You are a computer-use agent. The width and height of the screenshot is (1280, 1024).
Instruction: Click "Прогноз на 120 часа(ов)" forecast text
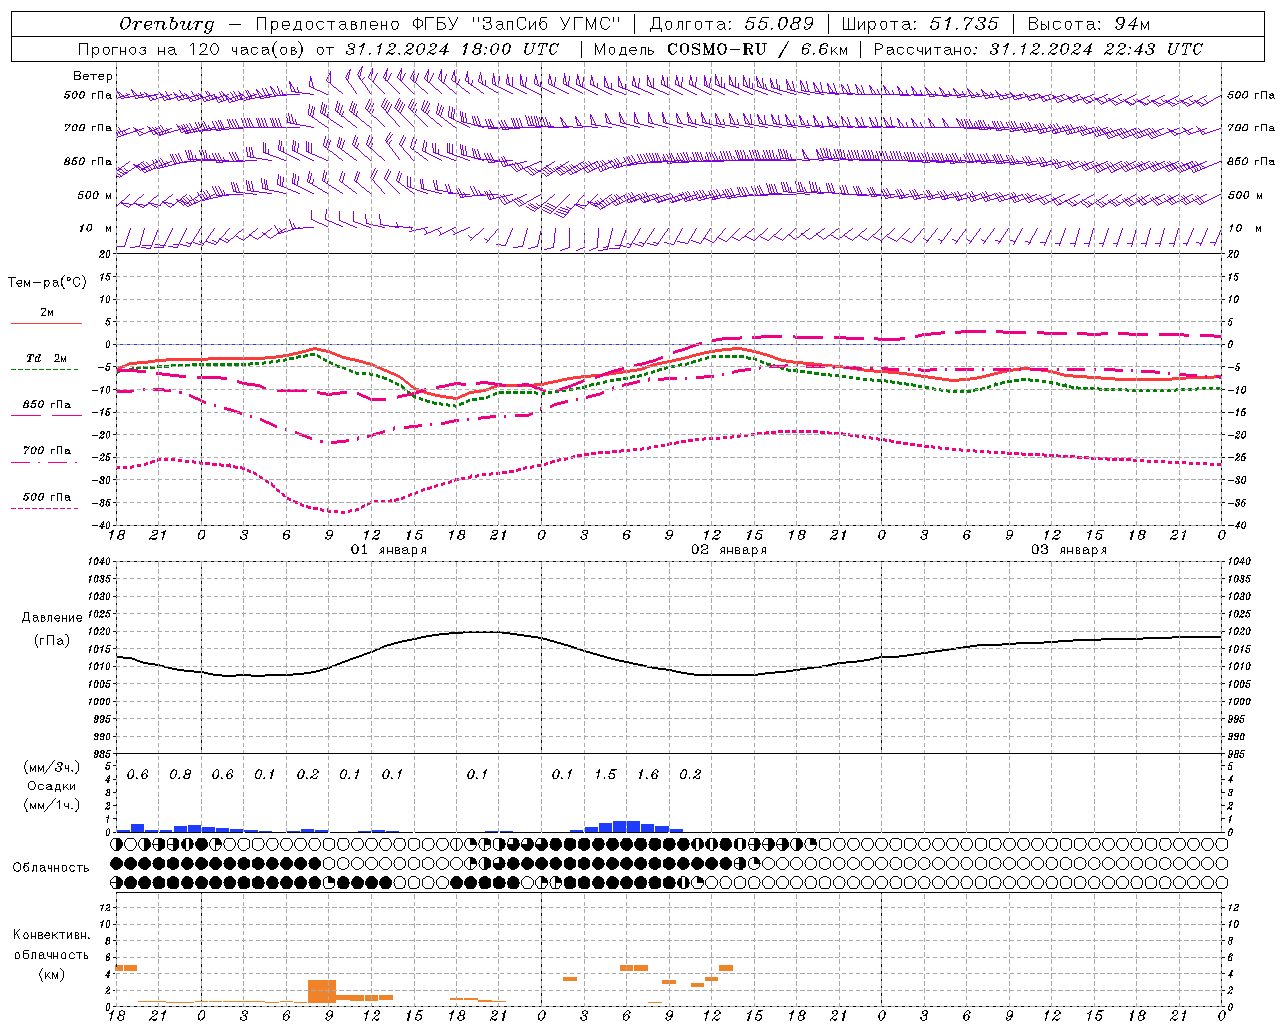(x=193, y=49)
